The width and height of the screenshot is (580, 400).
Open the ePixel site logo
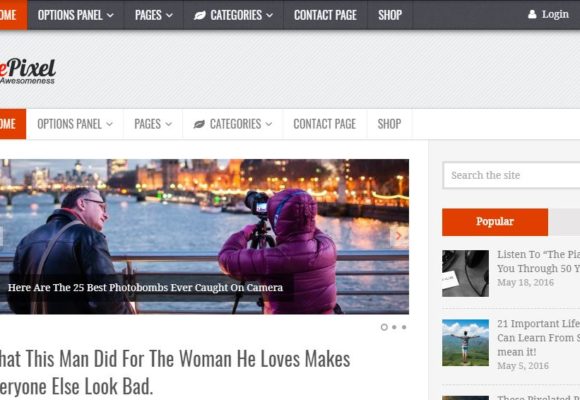(x=28, y=71)
